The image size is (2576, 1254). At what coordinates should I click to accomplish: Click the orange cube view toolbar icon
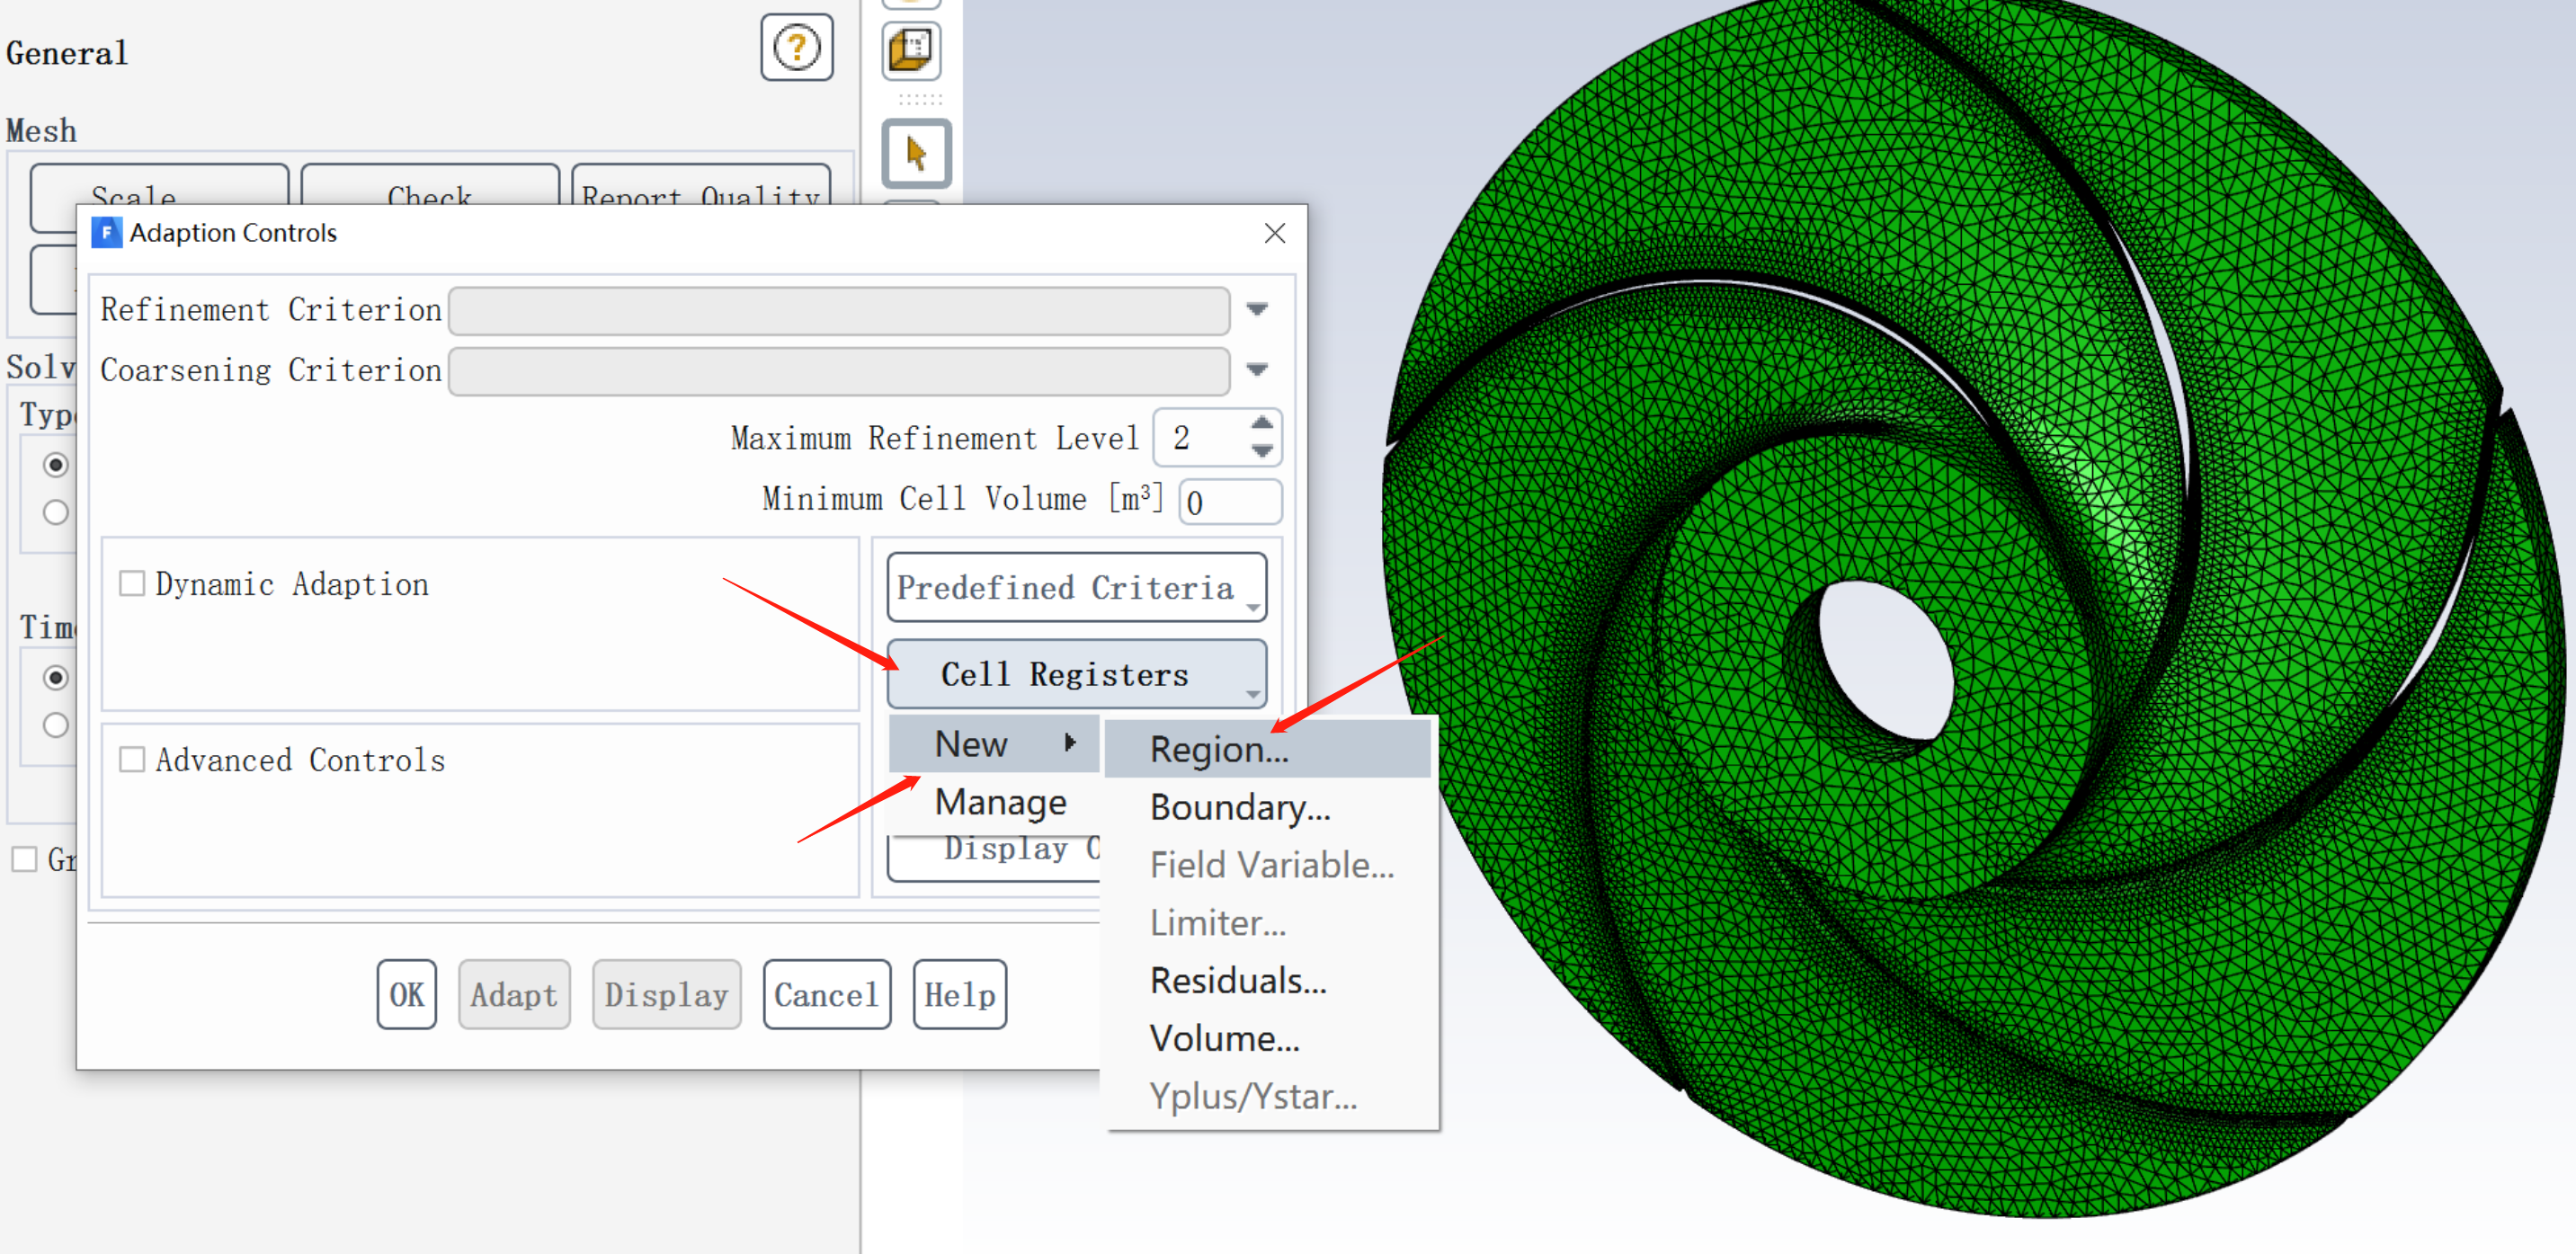click(x=911, y=50)
